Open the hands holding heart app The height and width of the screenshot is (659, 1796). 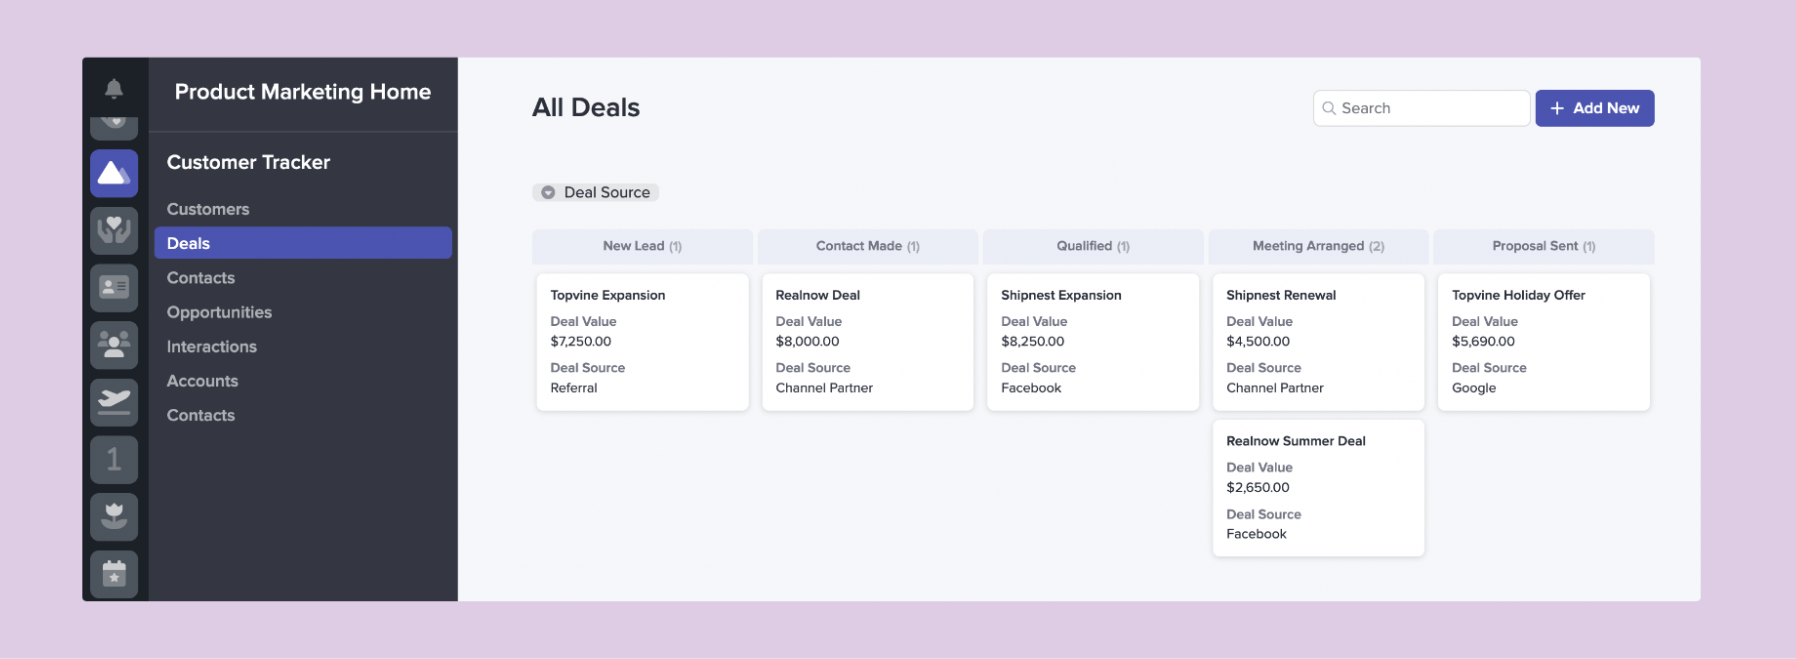(114, 230)
